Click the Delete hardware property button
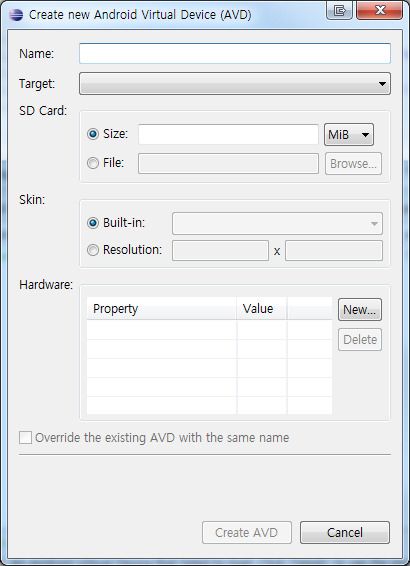Screen dimensions: 410x566 (x=360, y=339)
